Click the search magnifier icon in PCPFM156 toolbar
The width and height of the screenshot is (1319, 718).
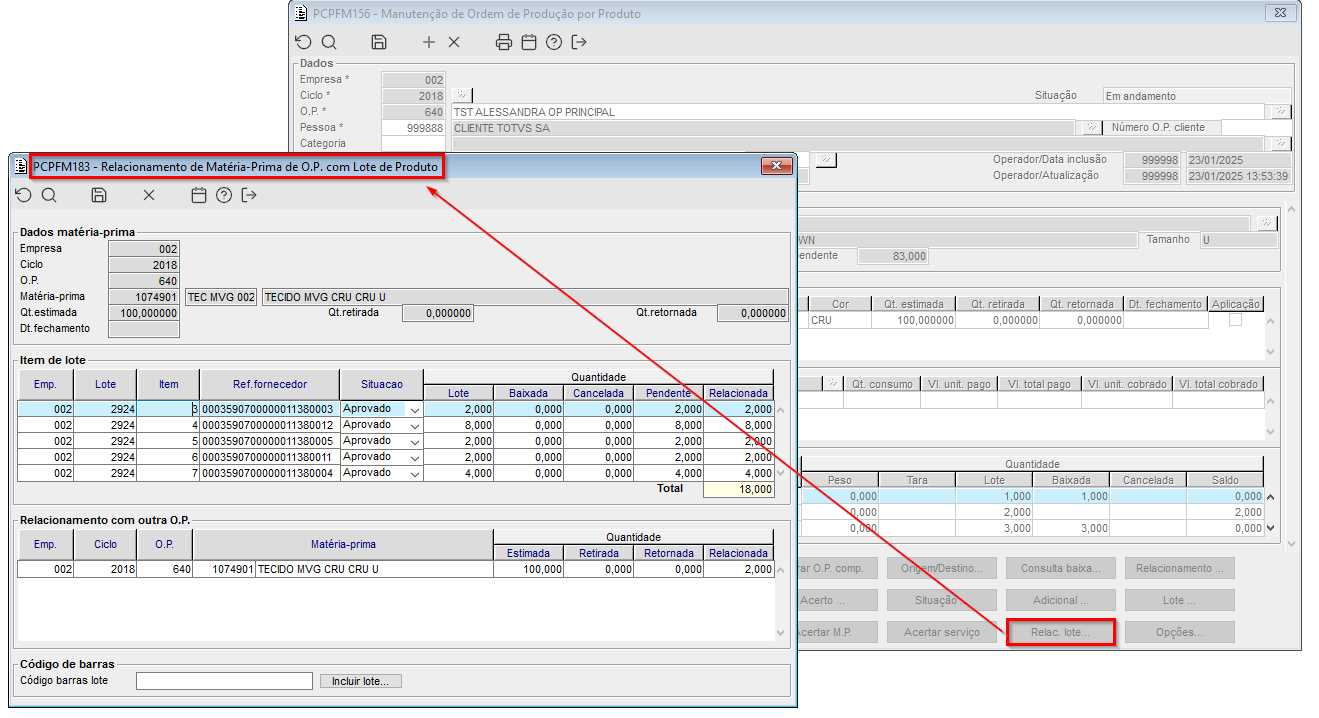tap(329, 42)
